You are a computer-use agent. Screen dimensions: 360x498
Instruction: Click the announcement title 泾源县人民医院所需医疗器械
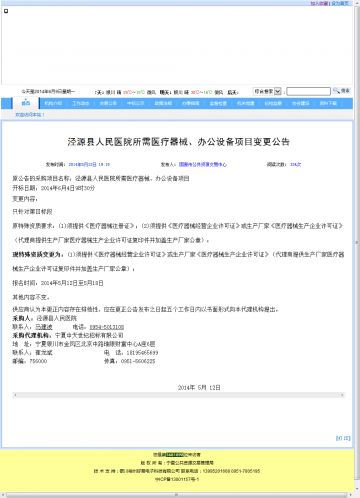(x=179, y=142)
